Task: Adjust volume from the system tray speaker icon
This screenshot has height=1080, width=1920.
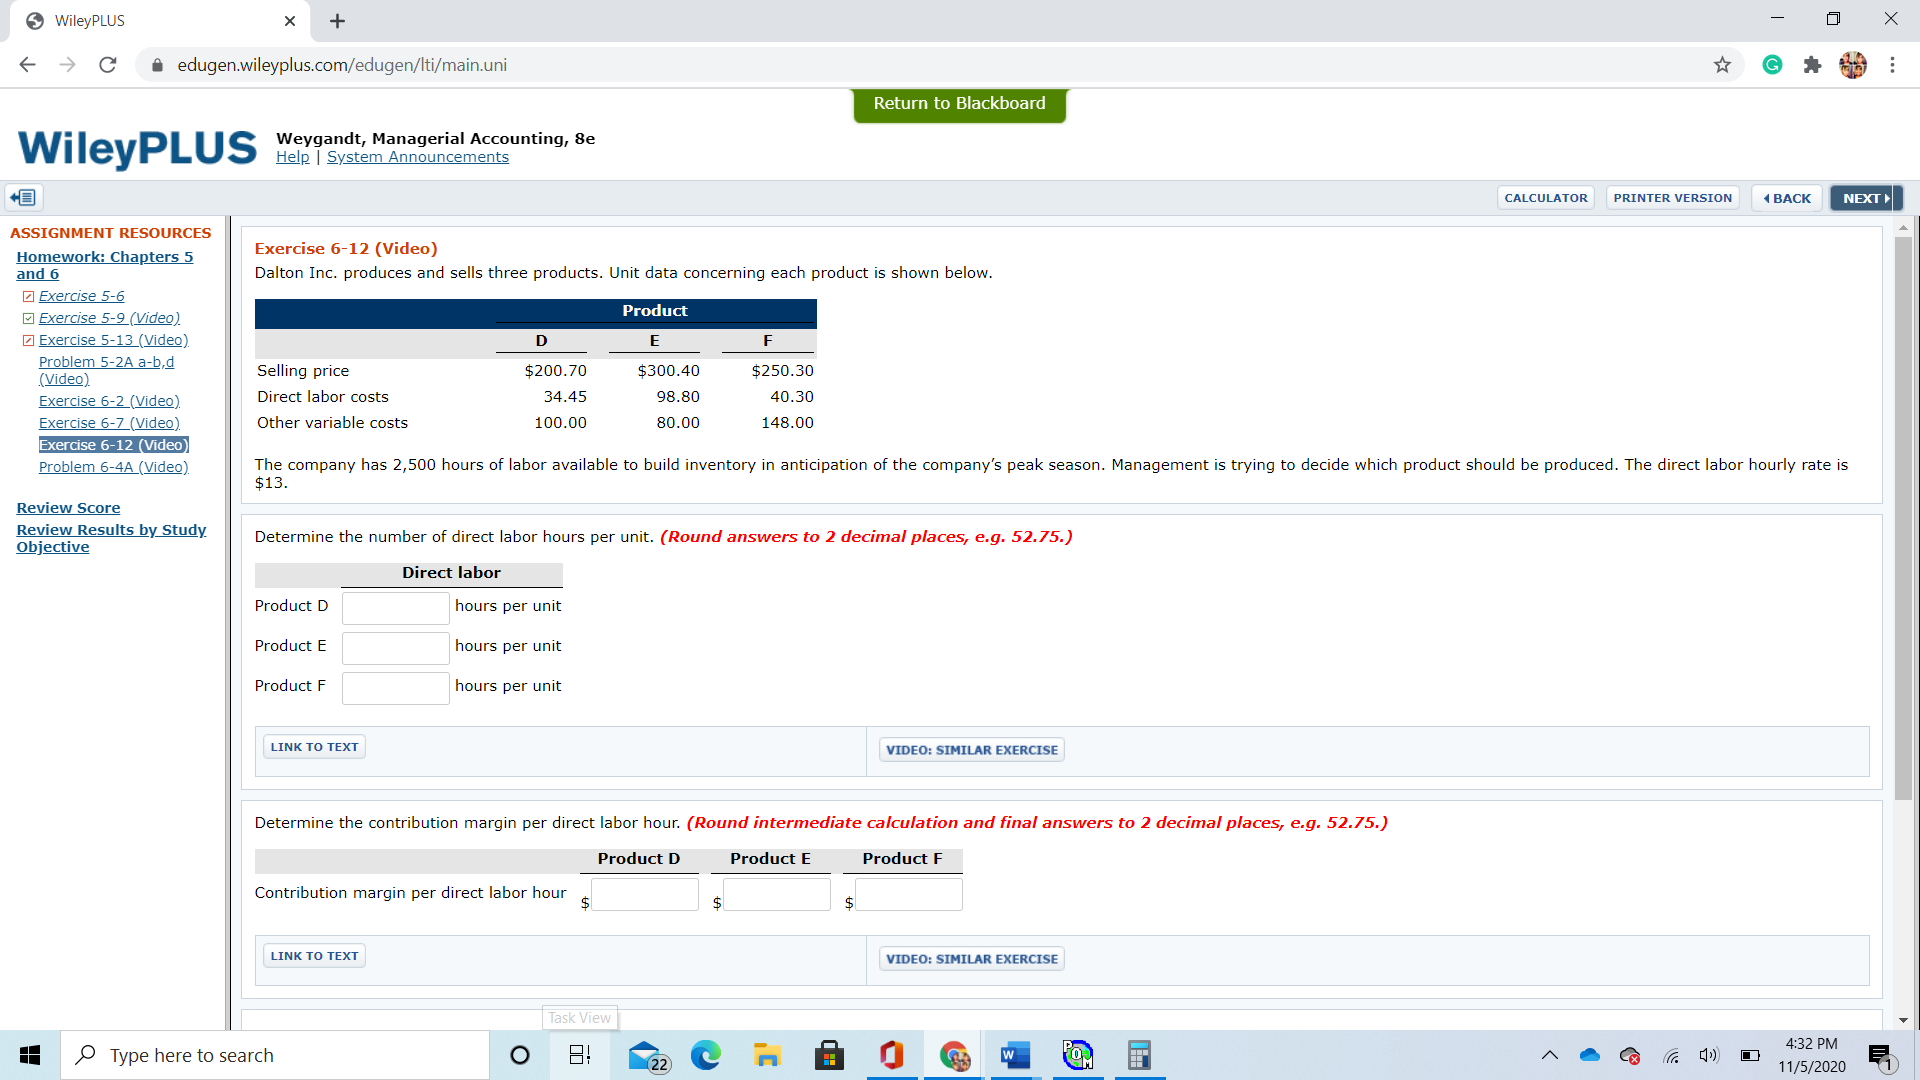Action: 1708,1055
